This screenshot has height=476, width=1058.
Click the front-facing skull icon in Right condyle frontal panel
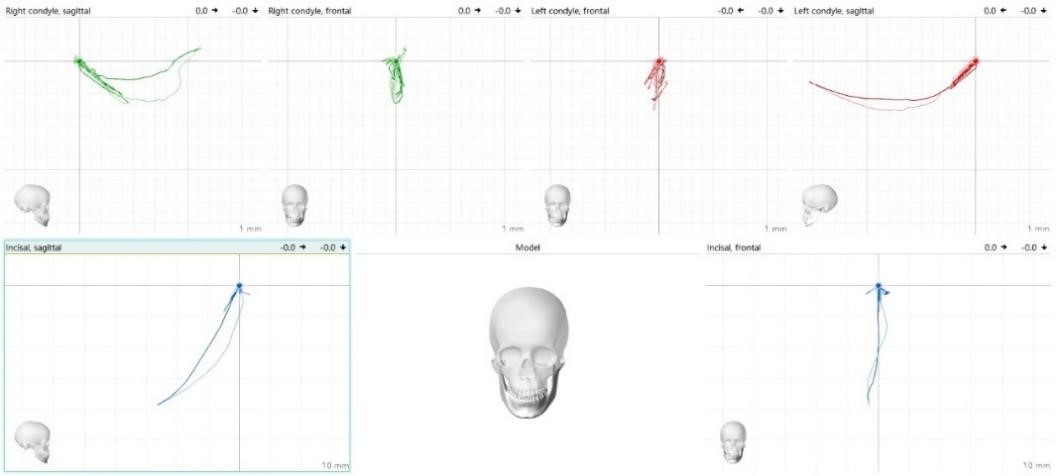295,204
